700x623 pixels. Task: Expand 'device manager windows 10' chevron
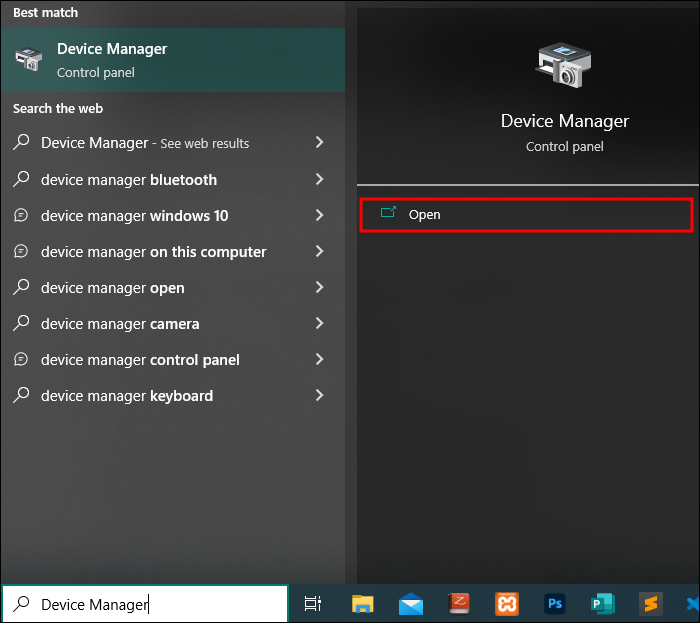(x=319, y=216)
